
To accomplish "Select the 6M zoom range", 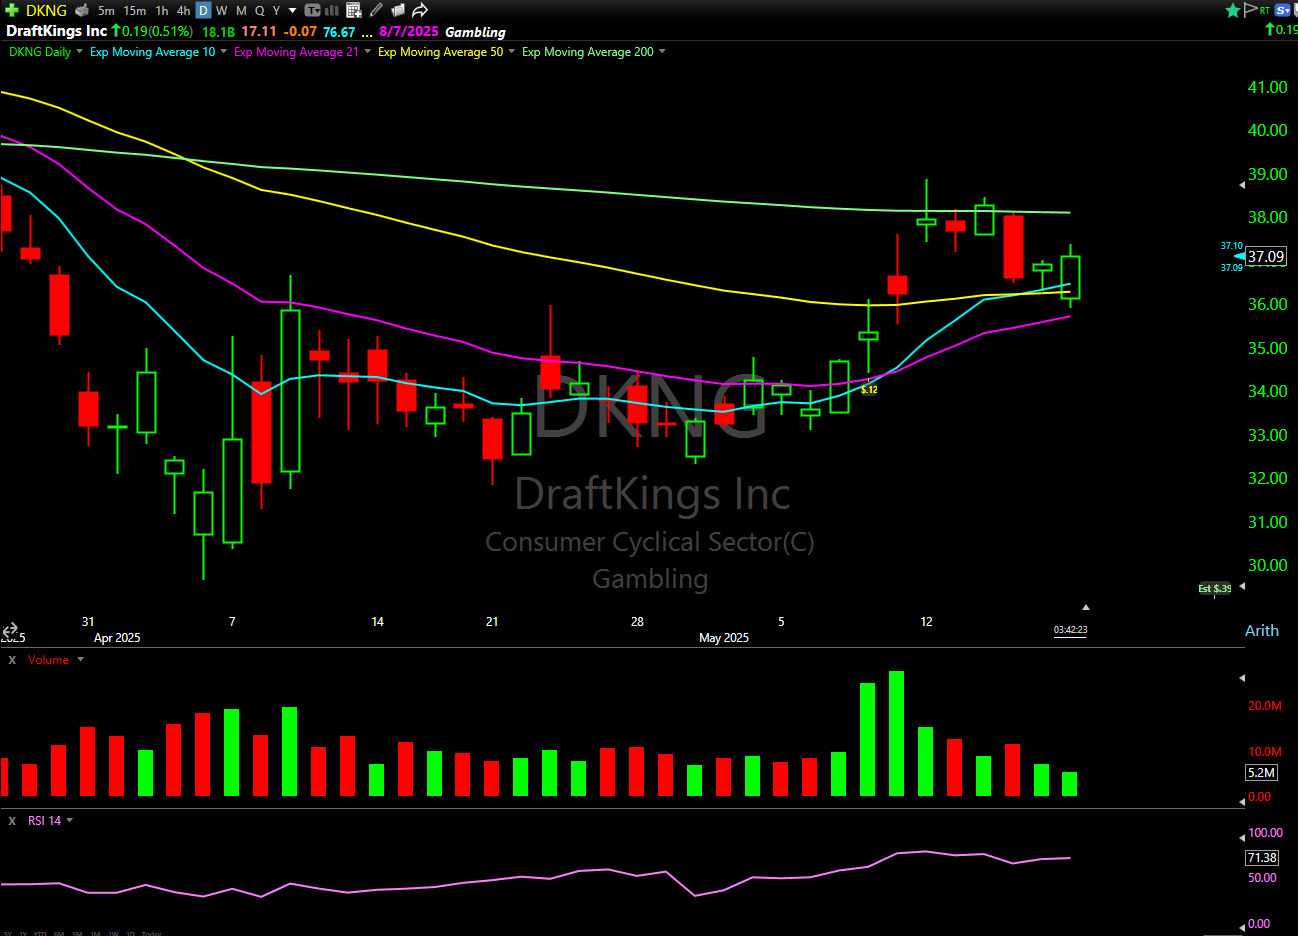I will click(59, 933).
